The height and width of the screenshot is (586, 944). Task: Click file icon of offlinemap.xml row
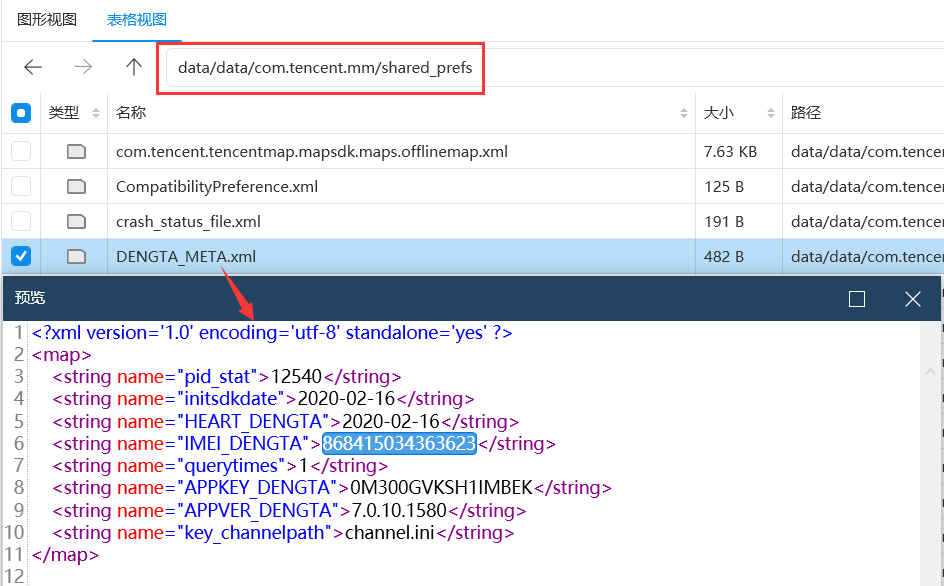[x=76, y=151]
